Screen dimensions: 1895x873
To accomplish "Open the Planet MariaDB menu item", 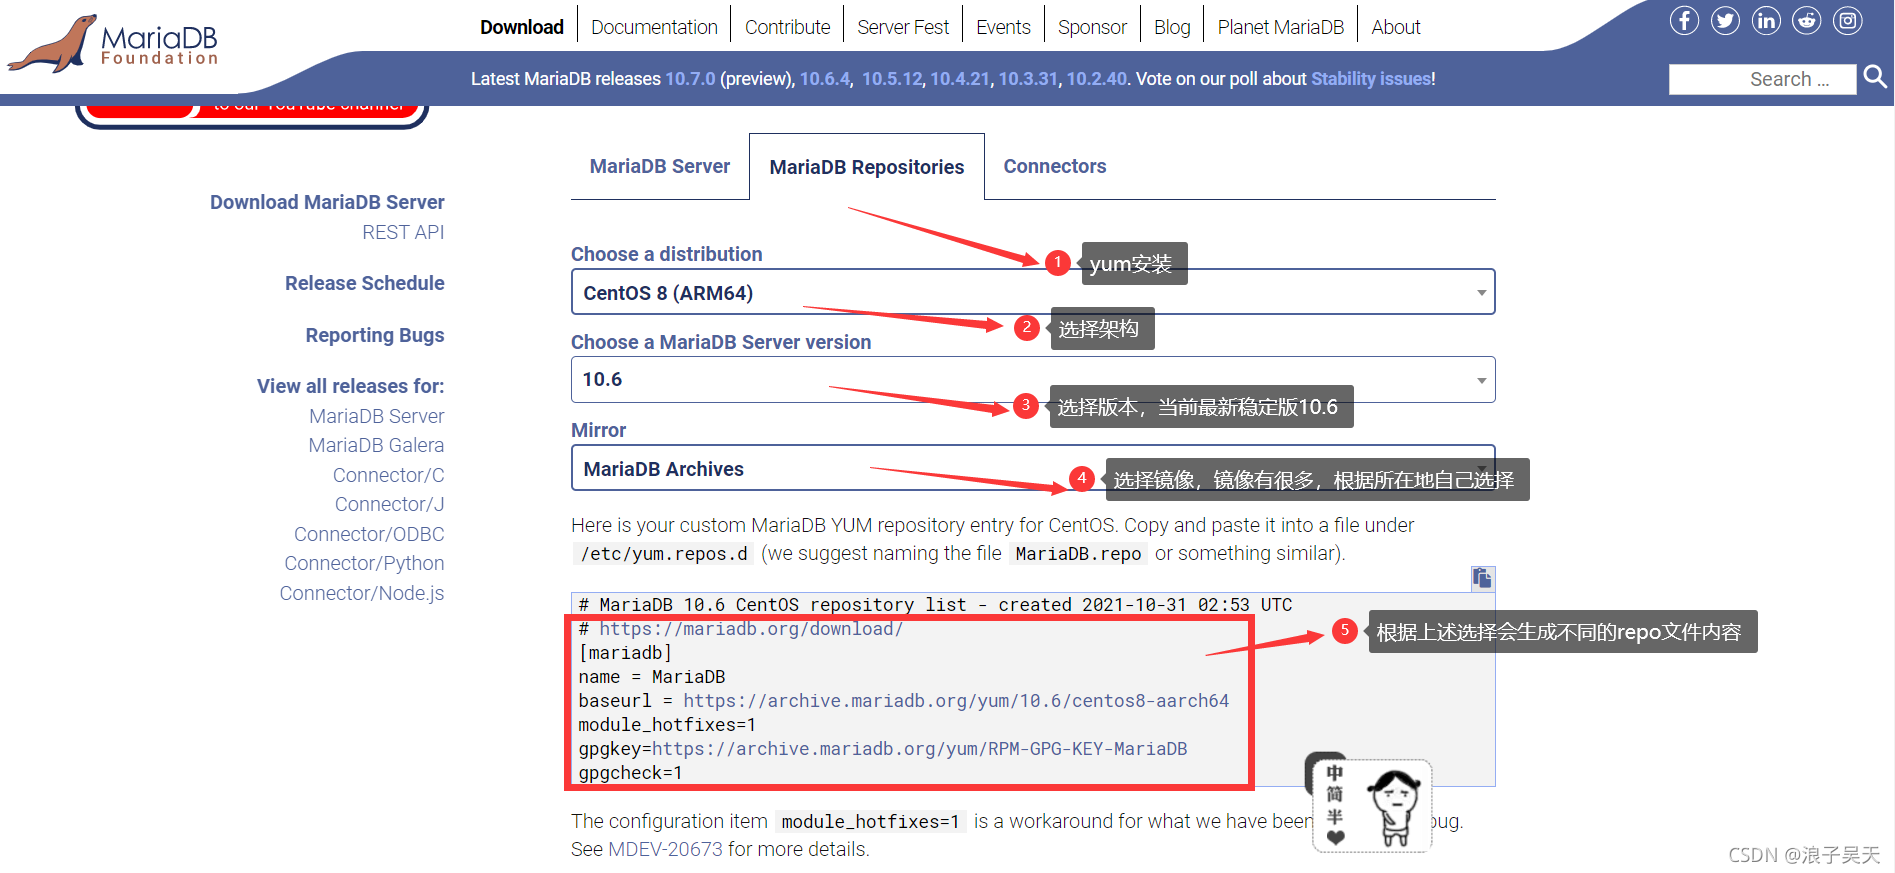I will 1281,27.
